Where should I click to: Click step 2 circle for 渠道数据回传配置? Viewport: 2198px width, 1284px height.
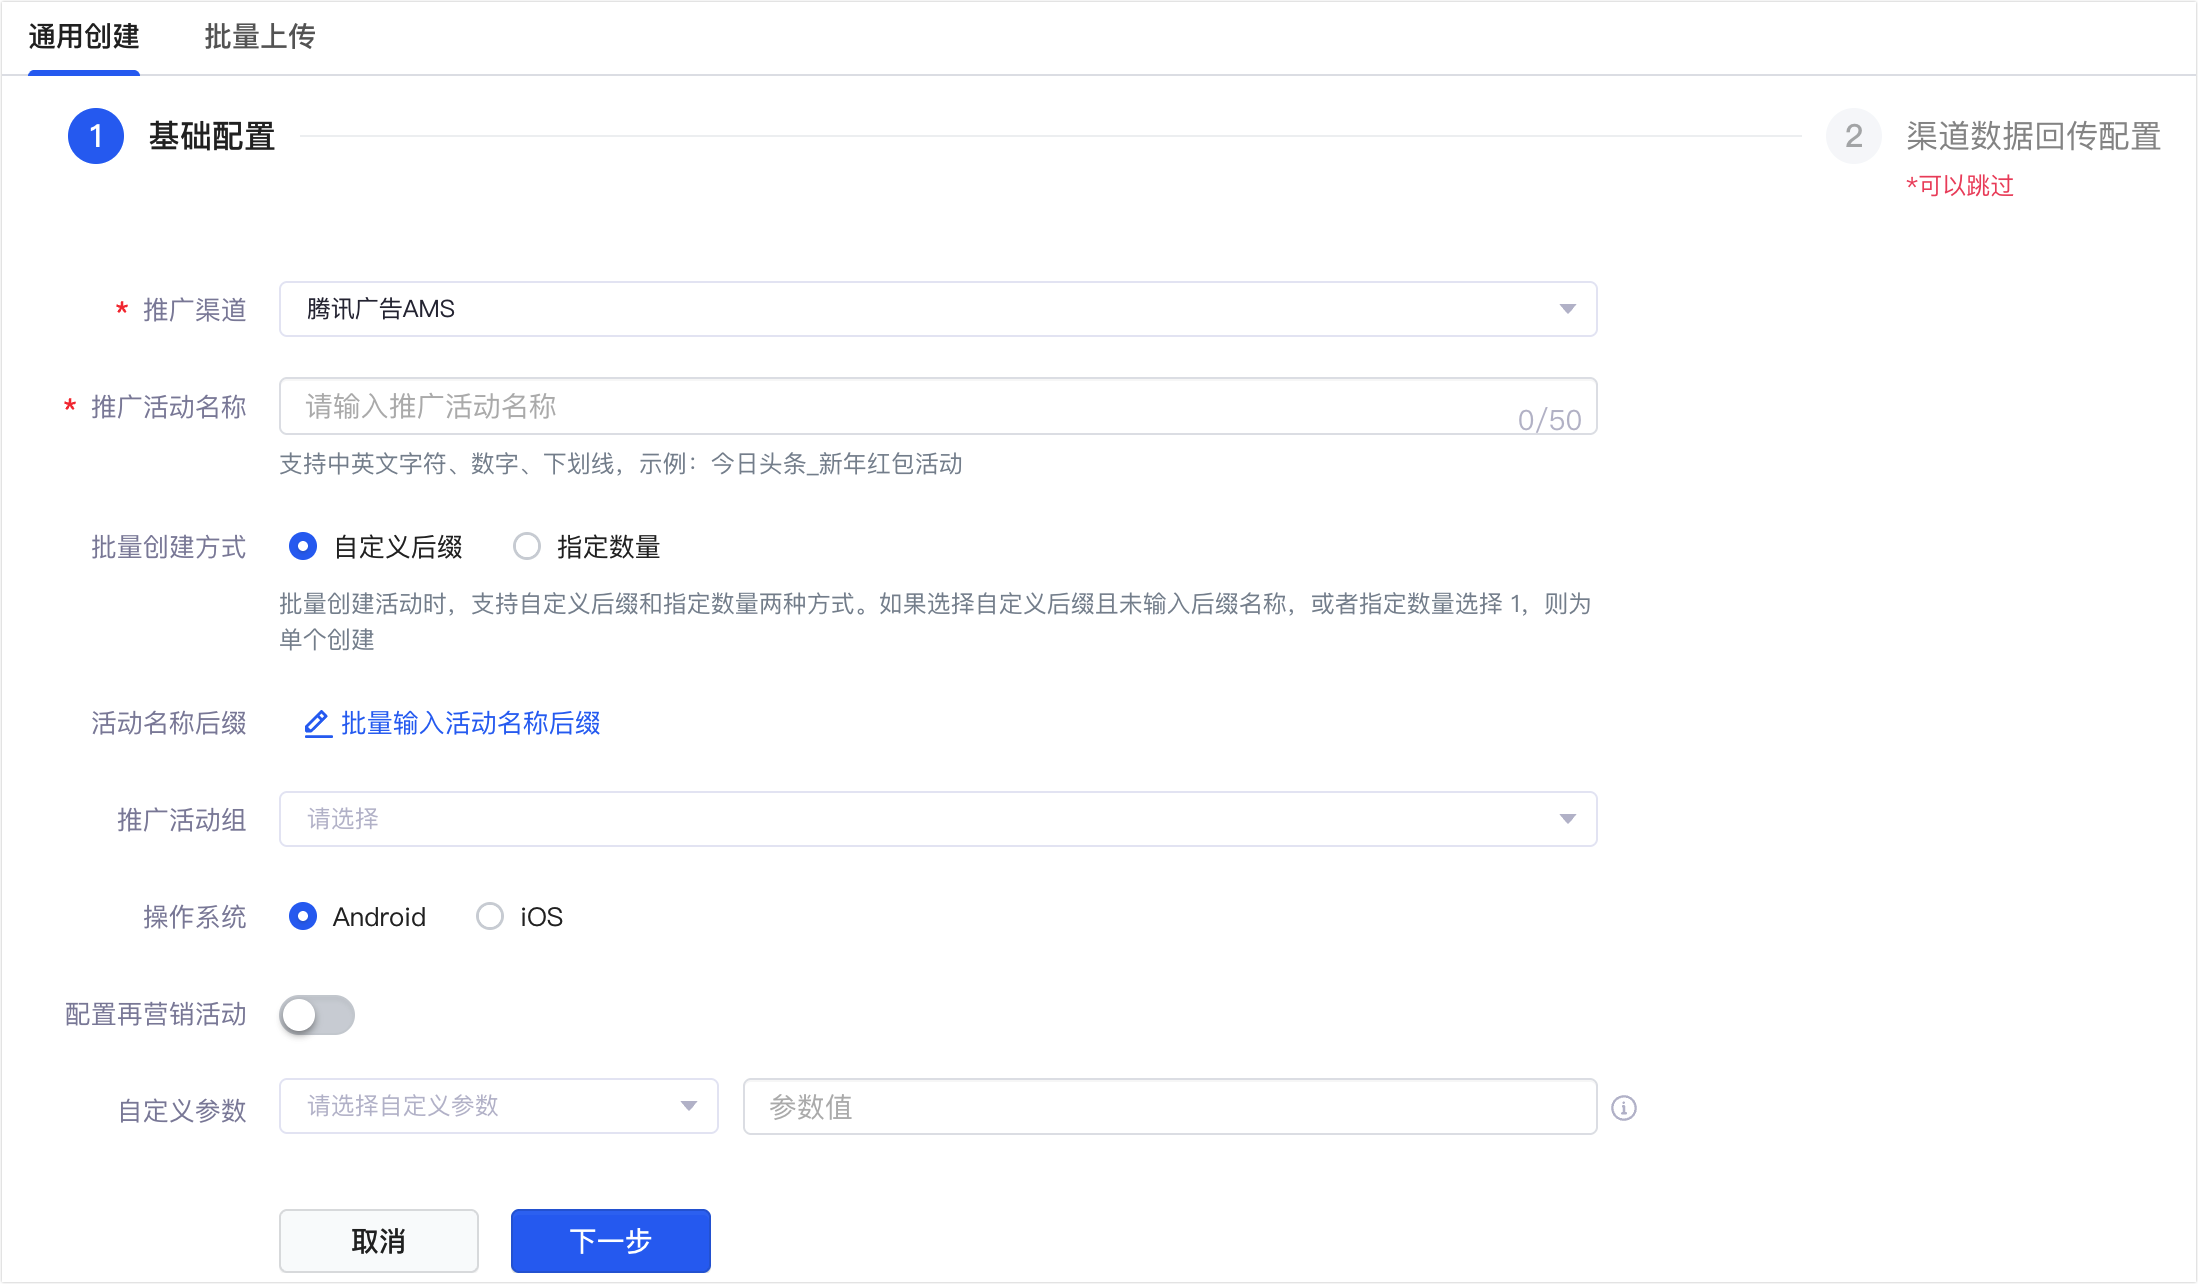1853,136
